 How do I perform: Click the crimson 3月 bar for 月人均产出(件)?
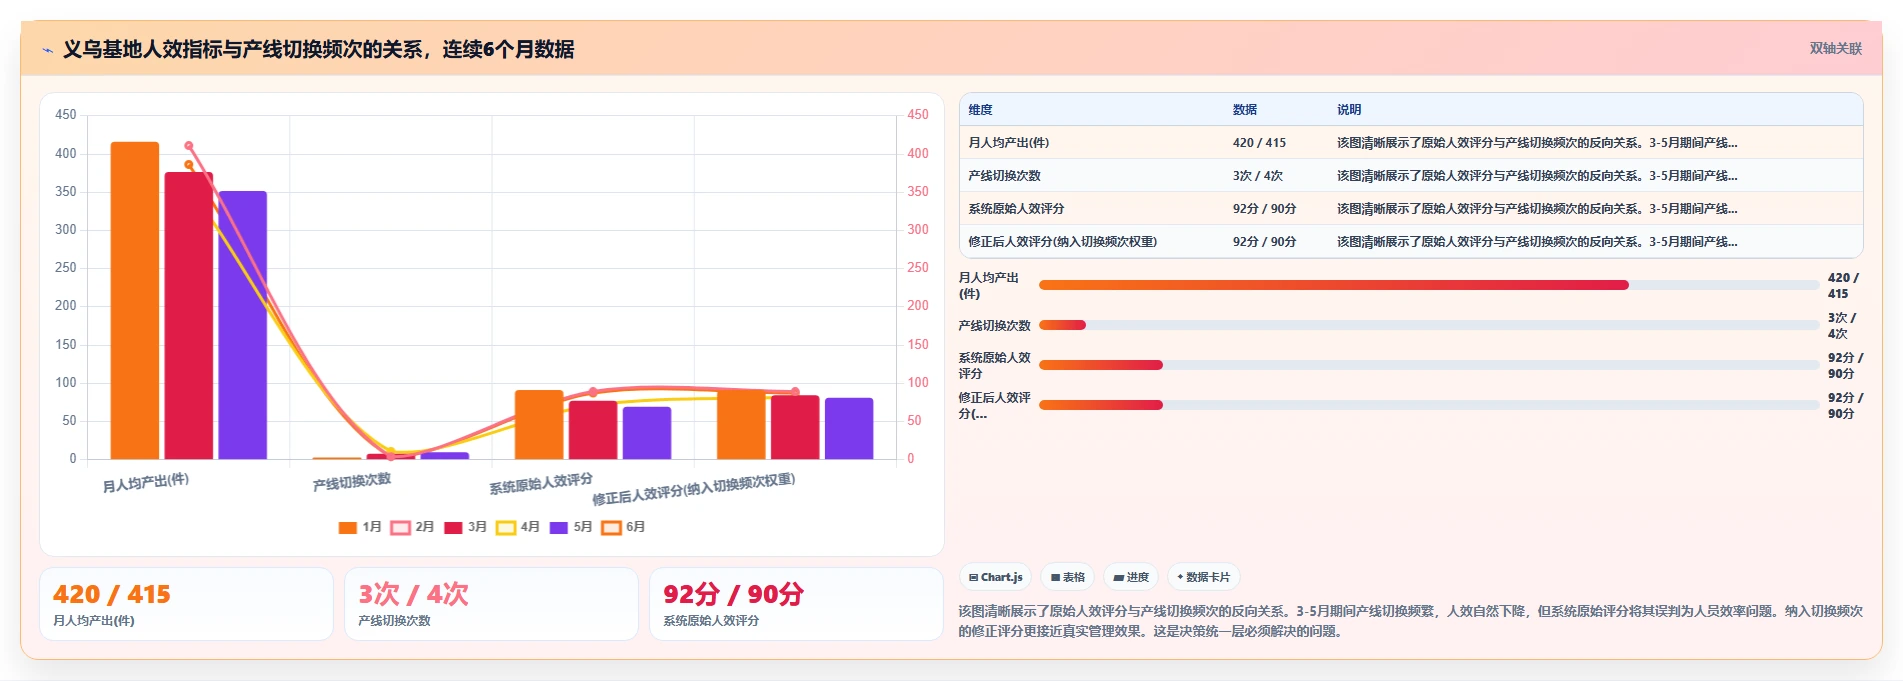tap(189, 316)
